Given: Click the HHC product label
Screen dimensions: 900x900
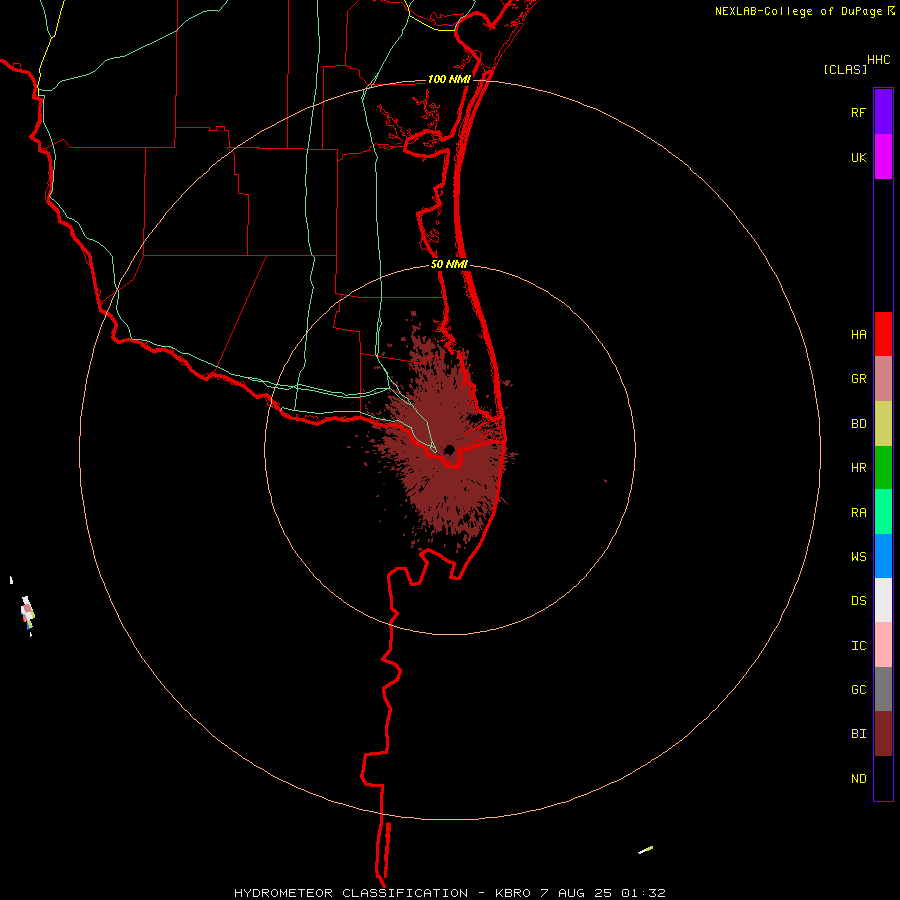Looking at the screenshot, I should (878, 60).
